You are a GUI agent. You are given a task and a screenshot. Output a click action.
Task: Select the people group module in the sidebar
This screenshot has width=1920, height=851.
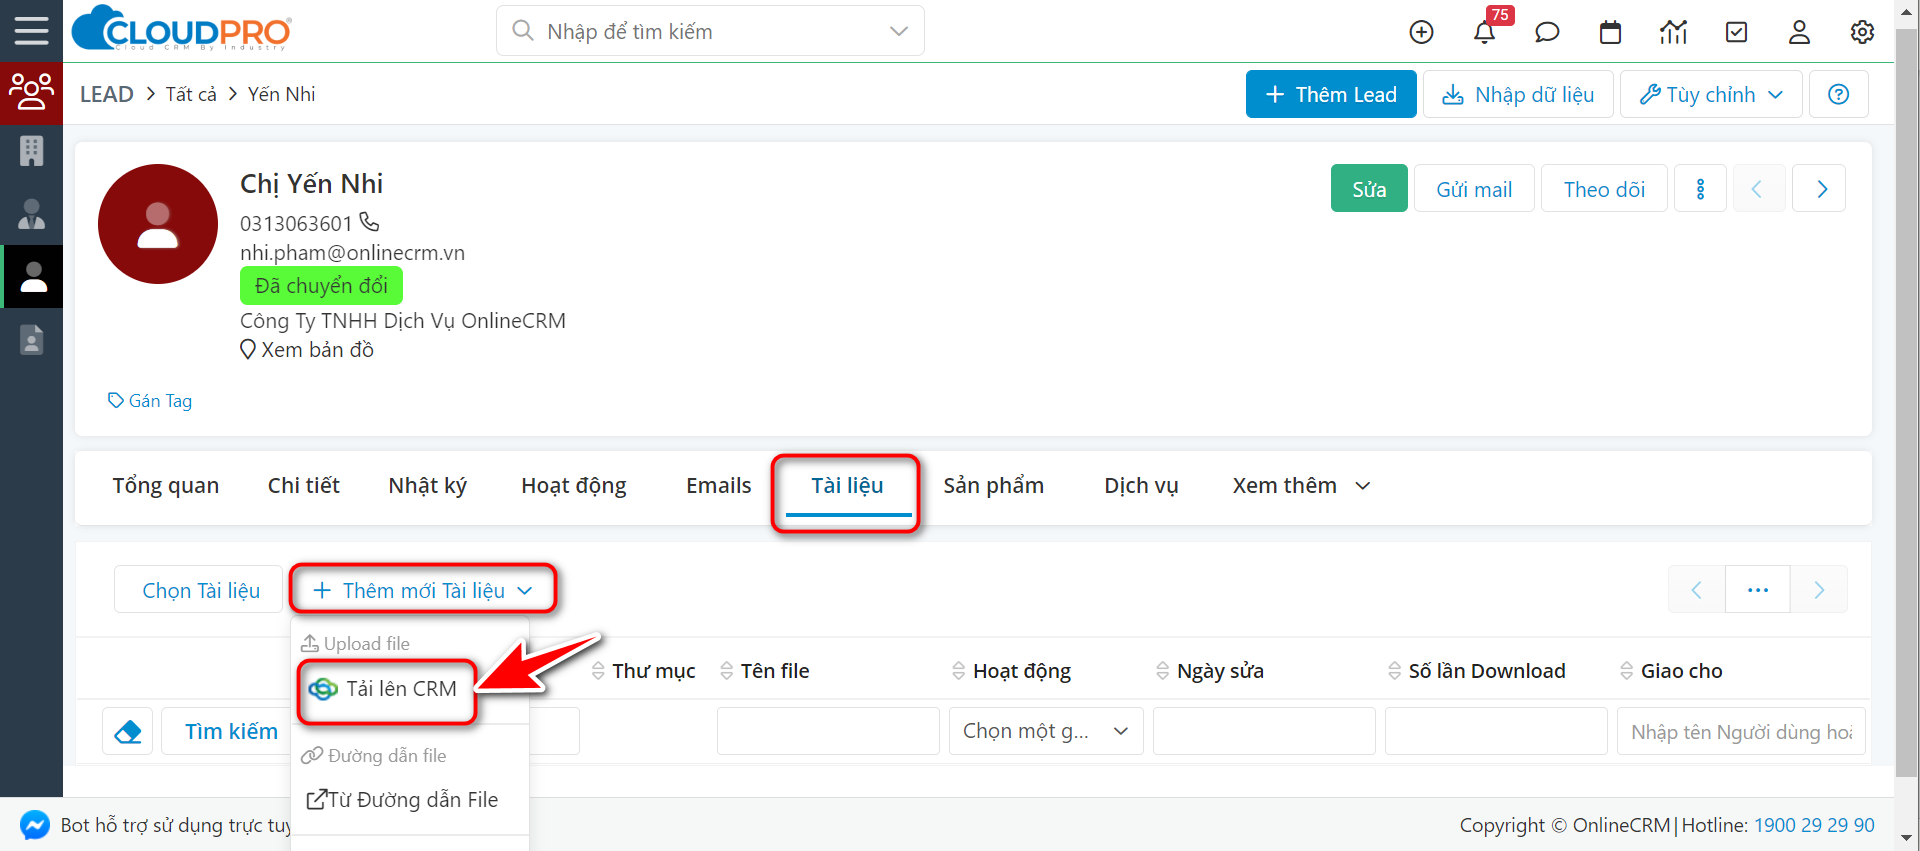(31, 92)
